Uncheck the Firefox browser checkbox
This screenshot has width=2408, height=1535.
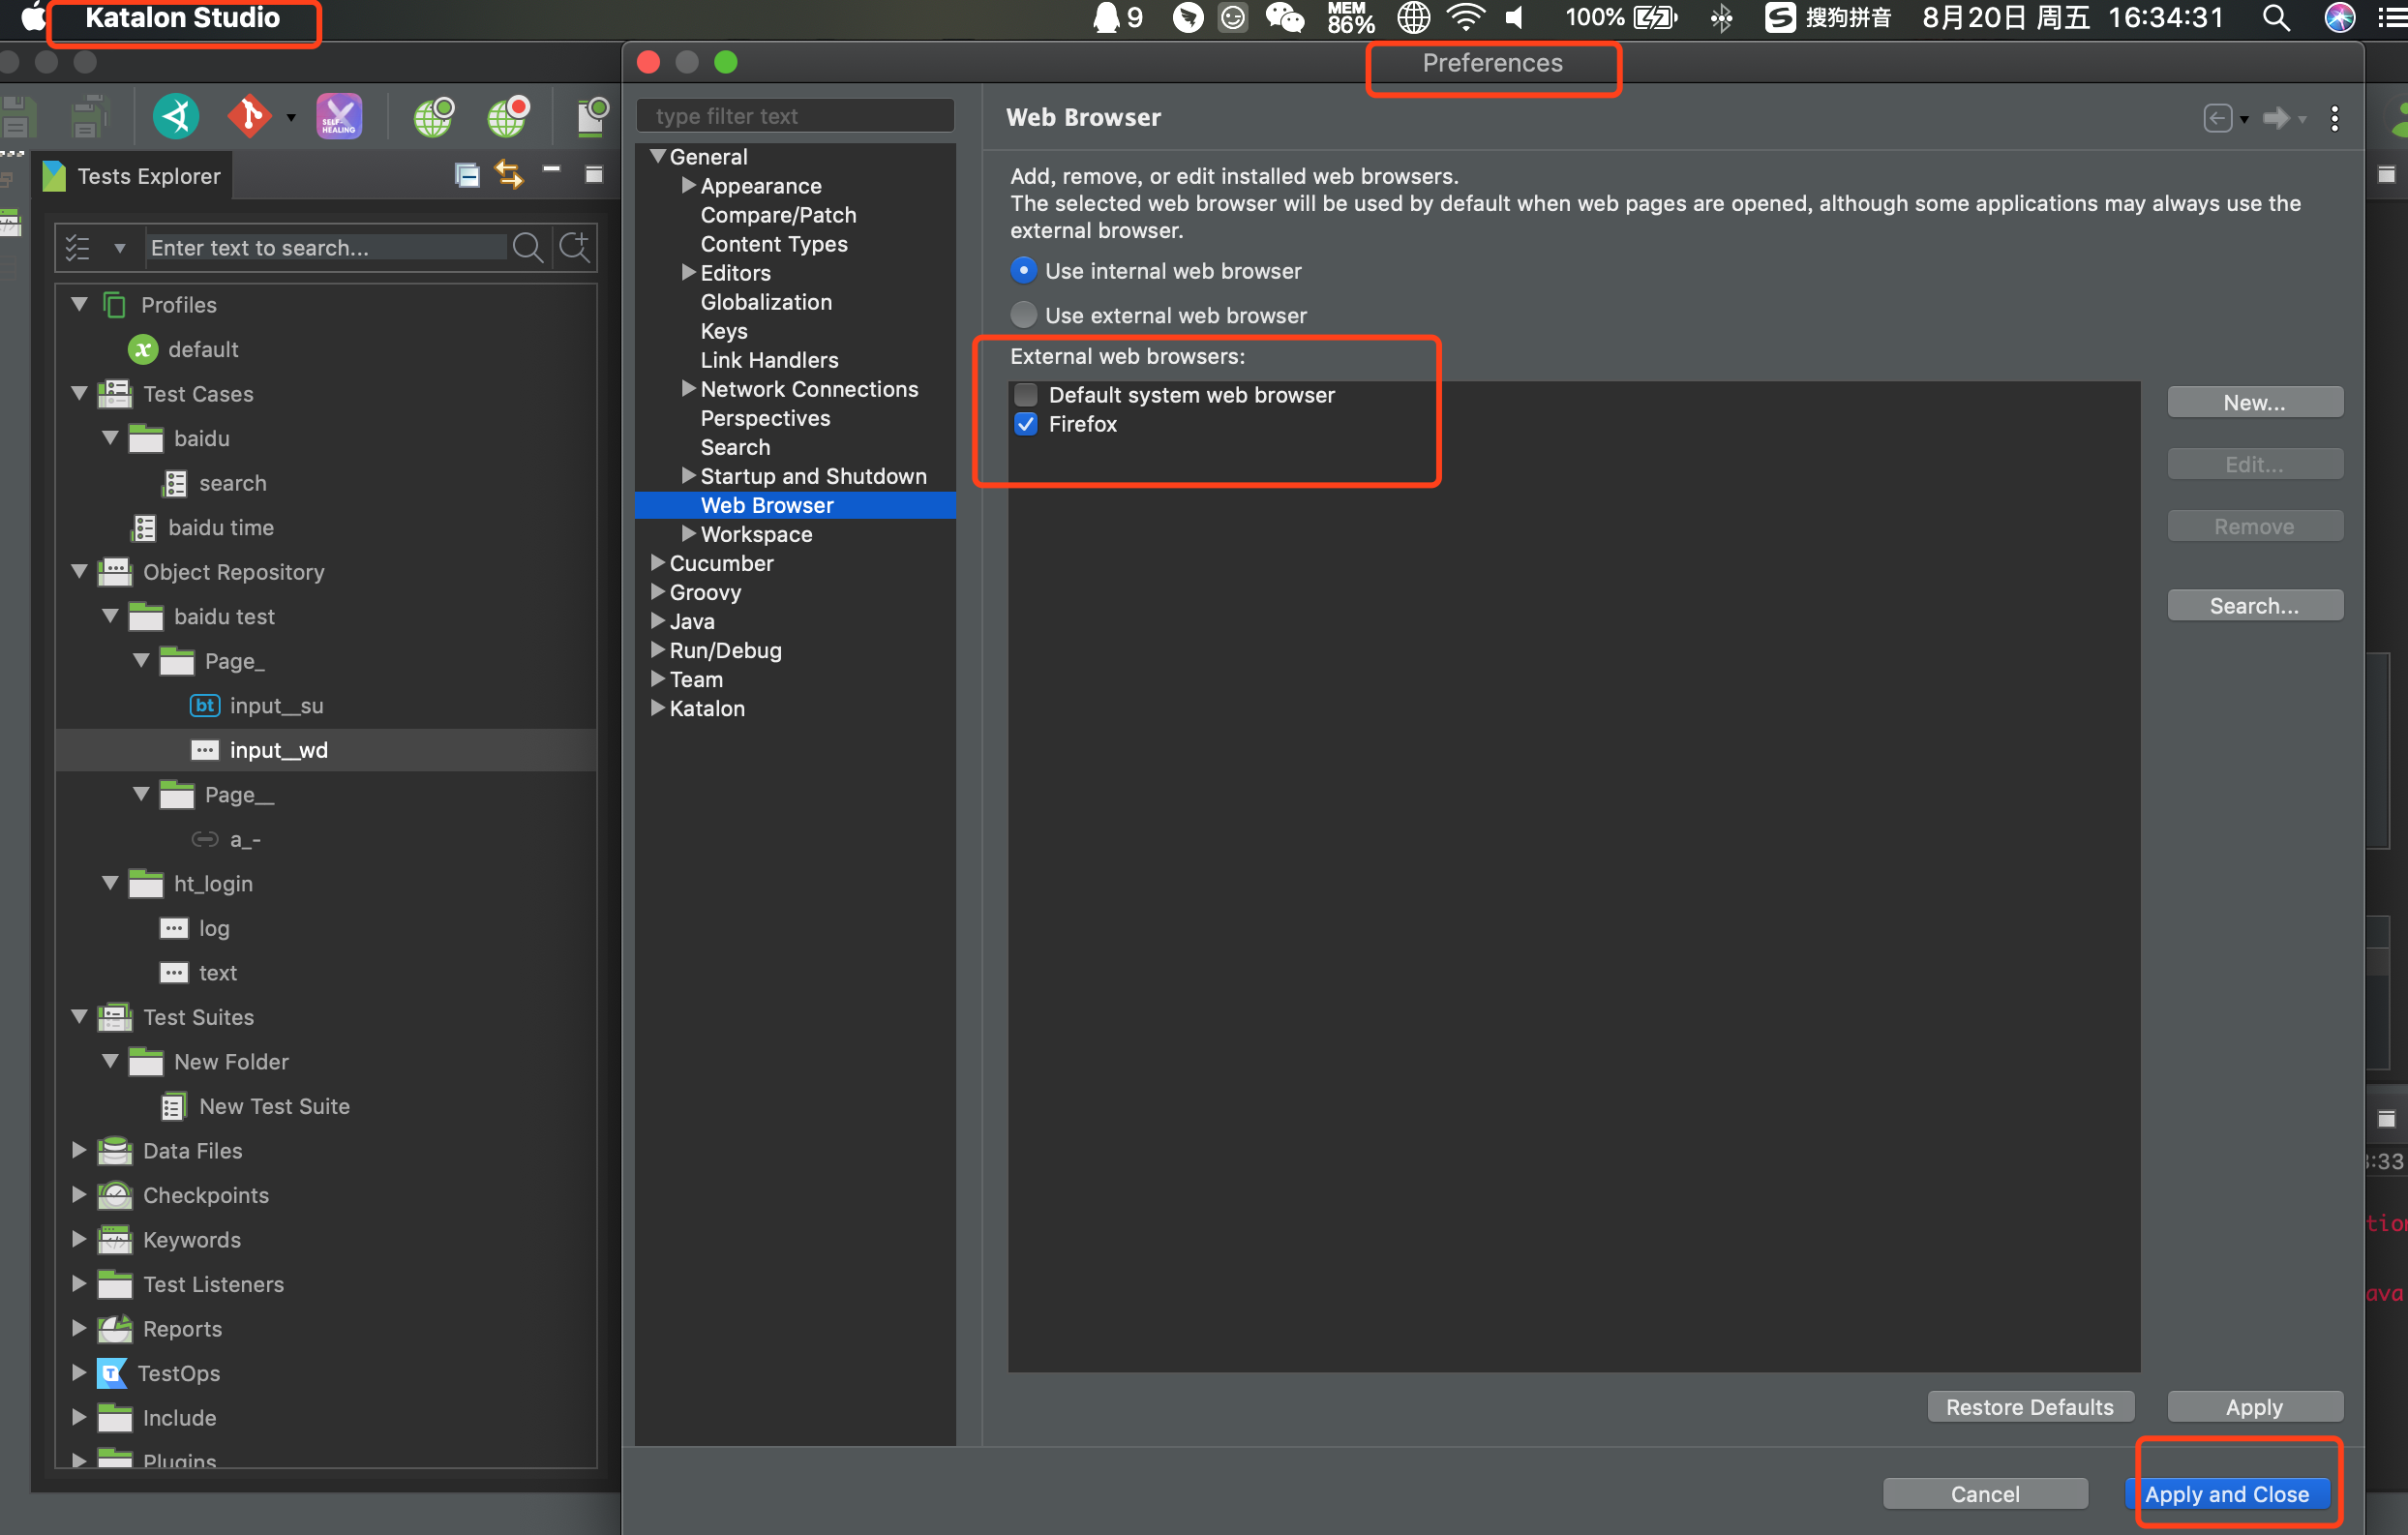pos(1025,424)
